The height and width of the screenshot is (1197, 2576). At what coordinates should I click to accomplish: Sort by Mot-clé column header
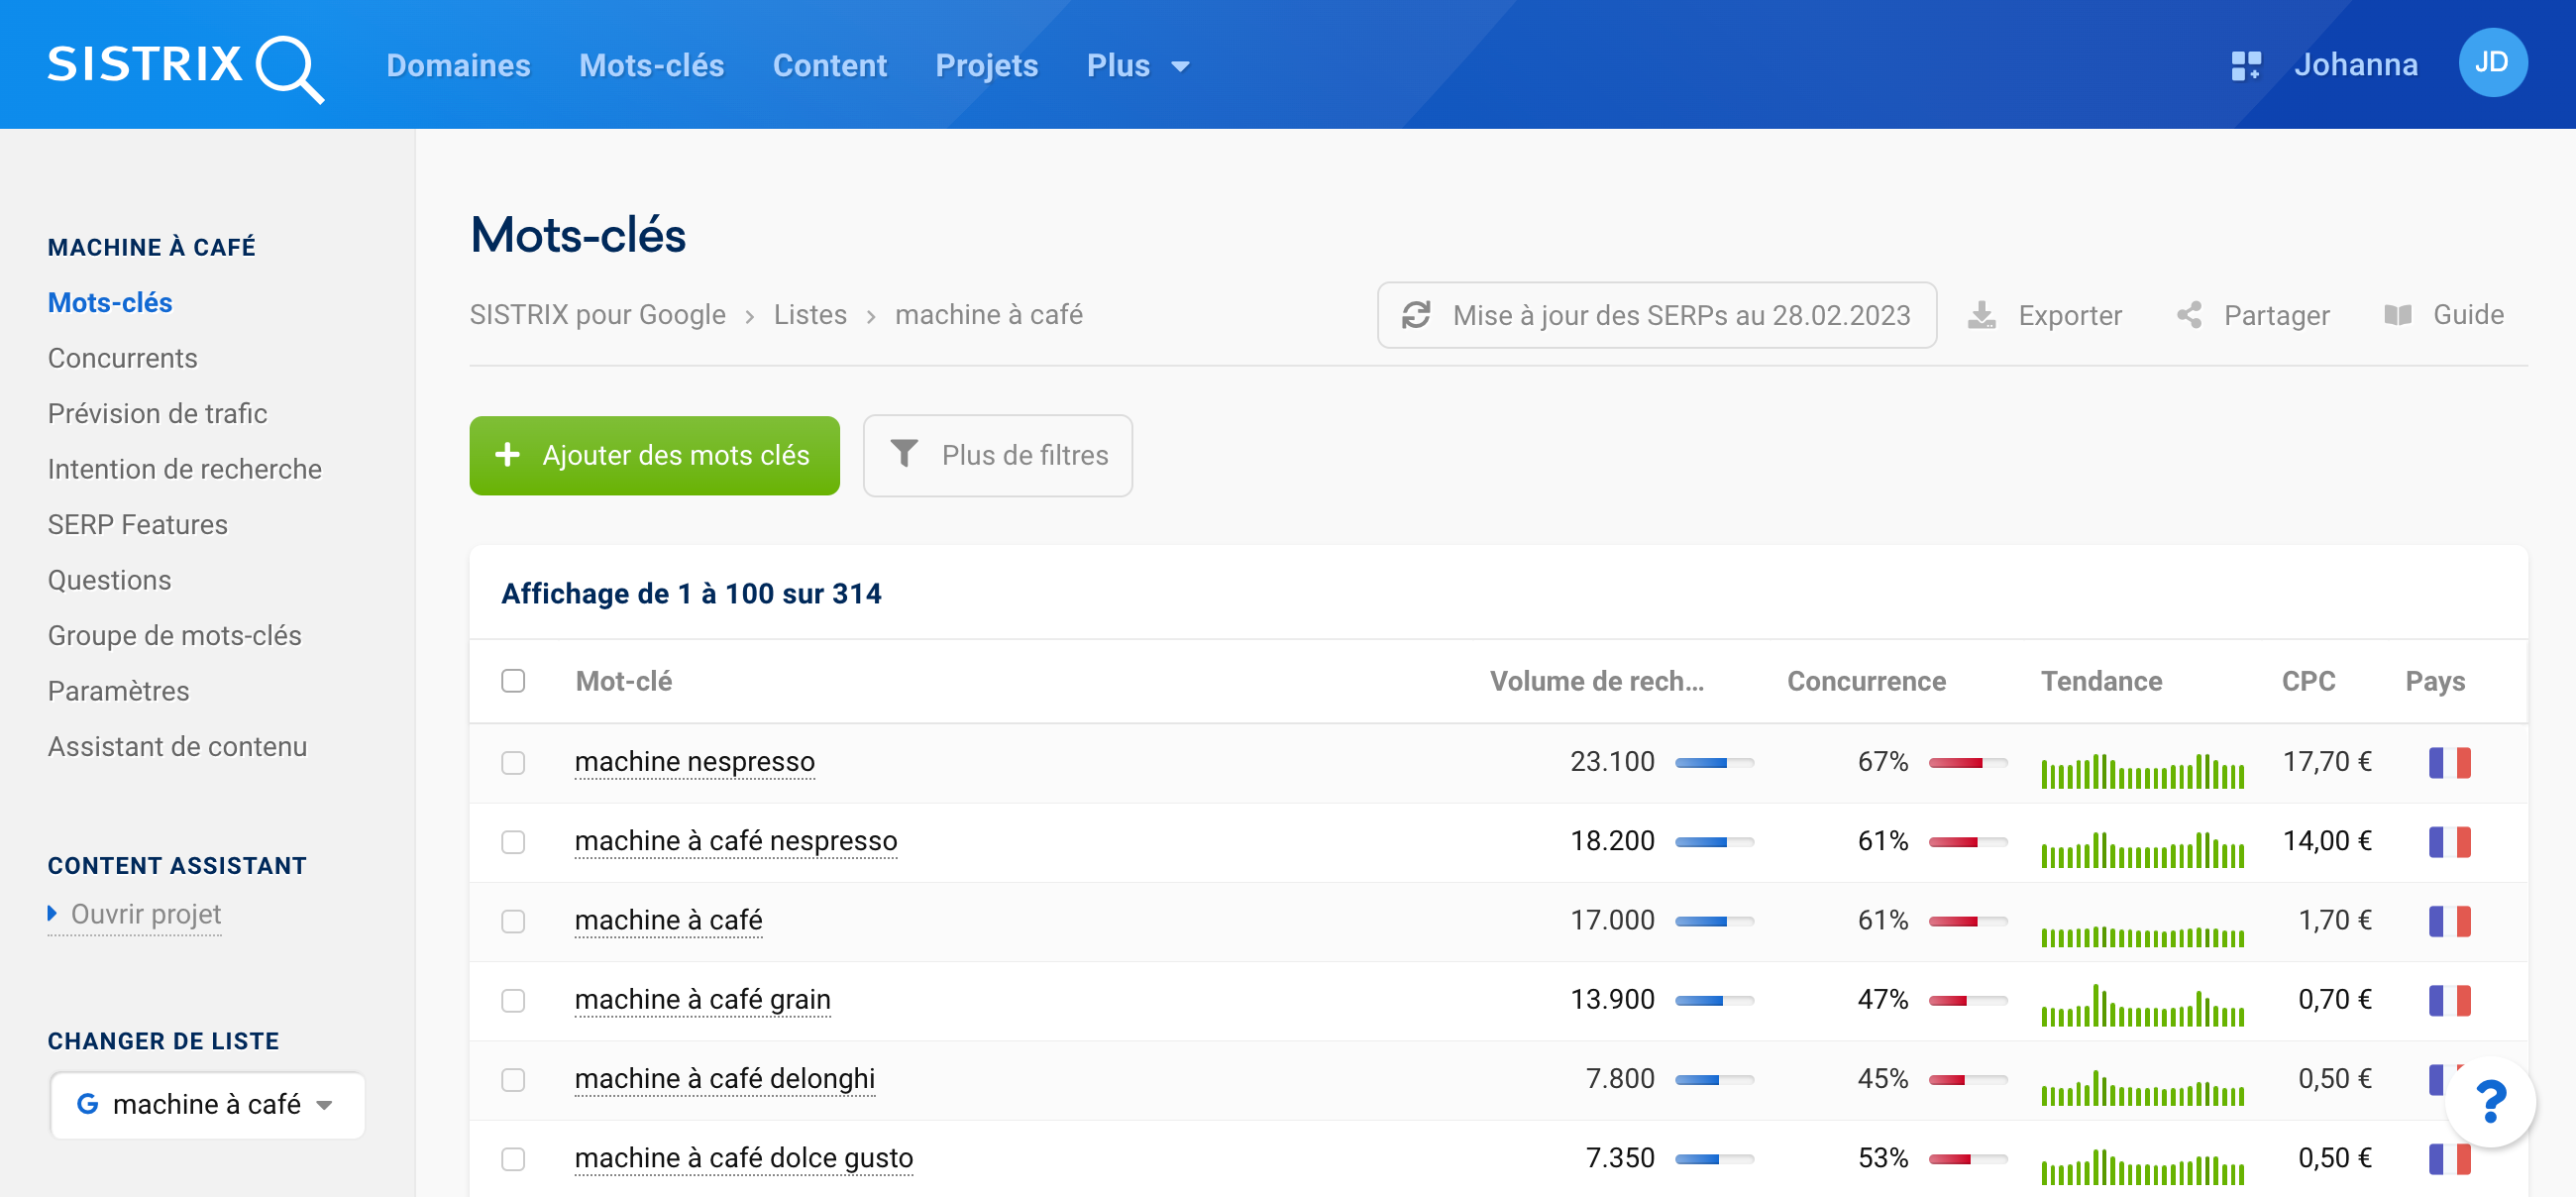pos(623,681)
